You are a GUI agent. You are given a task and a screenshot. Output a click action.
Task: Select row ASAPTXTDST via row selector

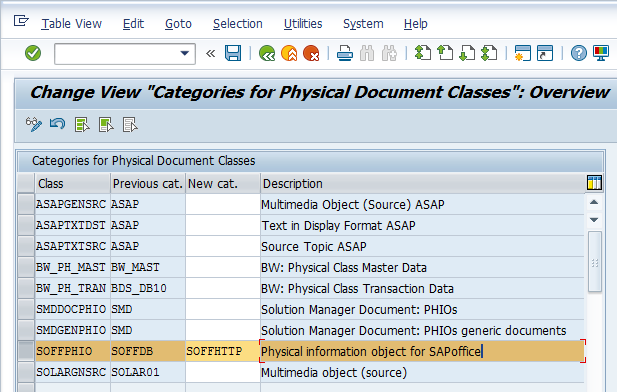click(26, 225)
